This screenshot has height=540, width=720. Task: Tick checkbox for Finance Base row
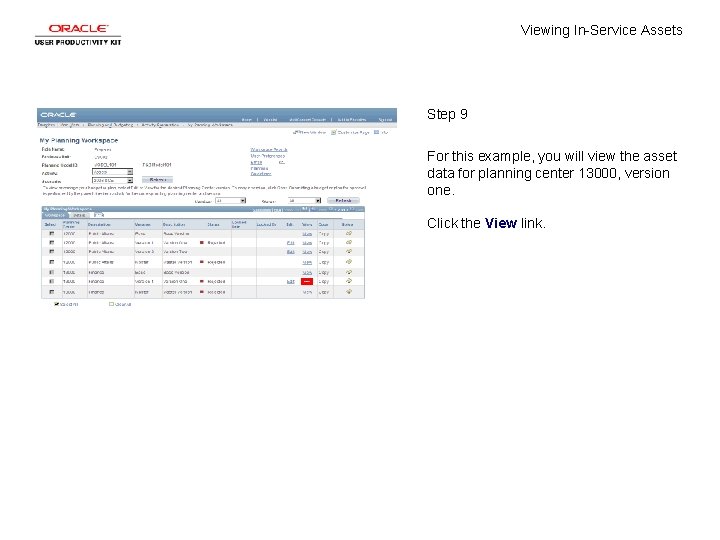point(51,272)
